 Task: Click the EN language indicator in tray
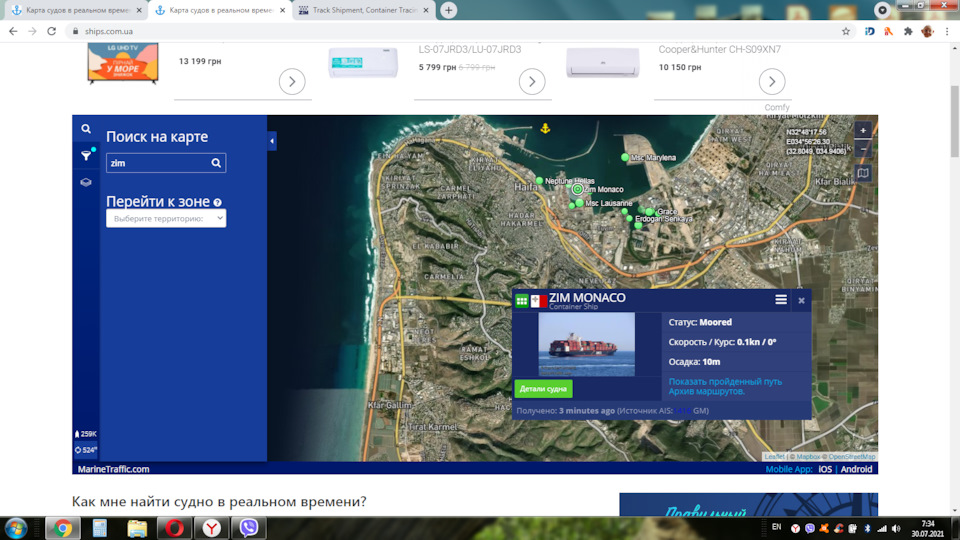point(776,527)
